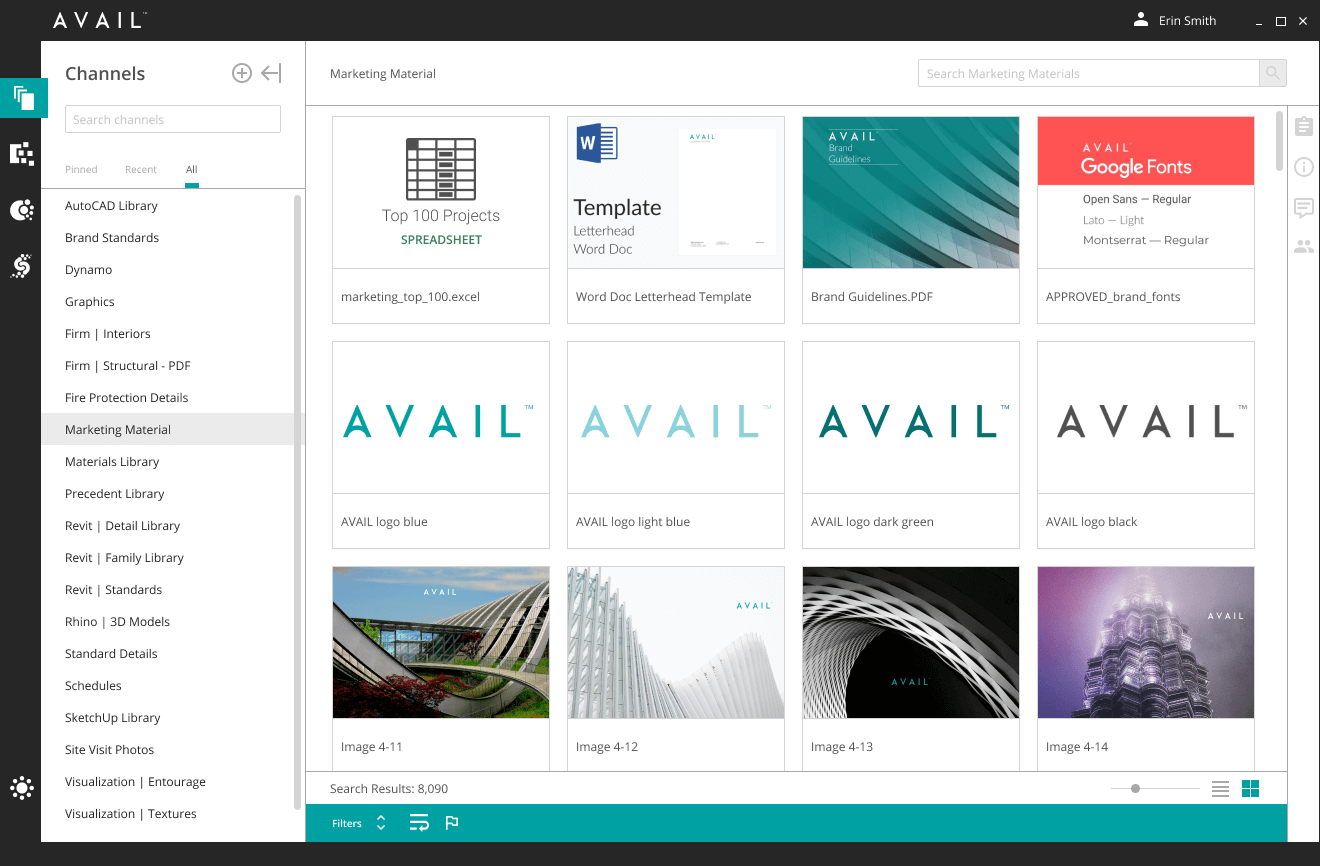The width and height of the screenshot is (1320, 866).
Task: Click the flag icon in filter bar
Action: 451,823
